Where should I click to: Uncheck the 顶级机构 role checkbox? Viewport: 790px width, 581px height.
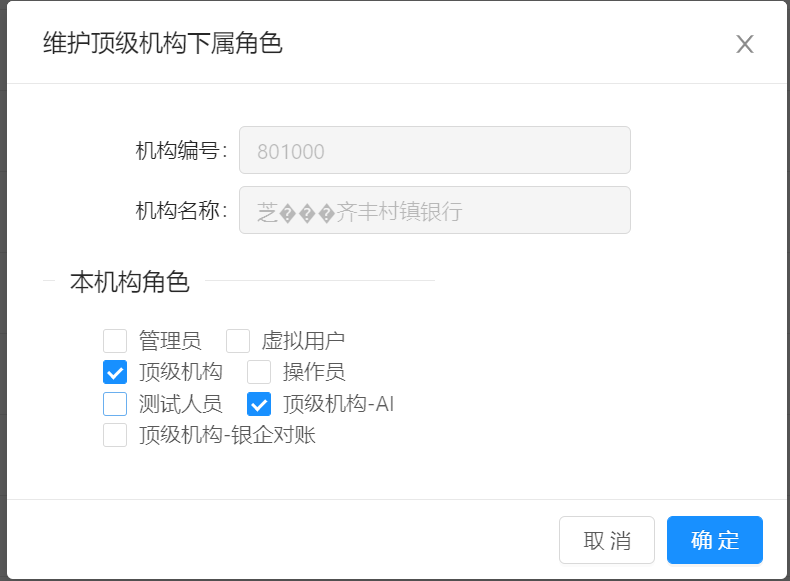point(115,372)
